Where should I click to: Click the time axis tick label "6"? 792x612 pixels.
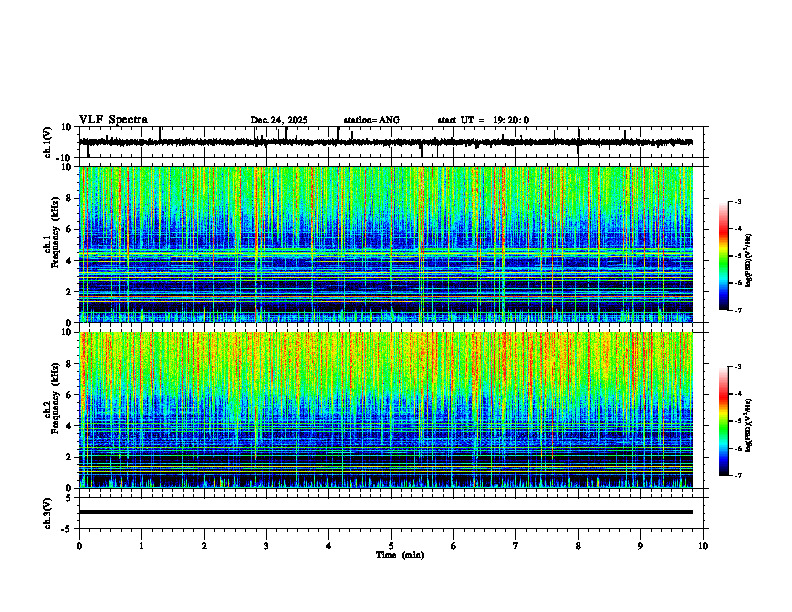454,546
